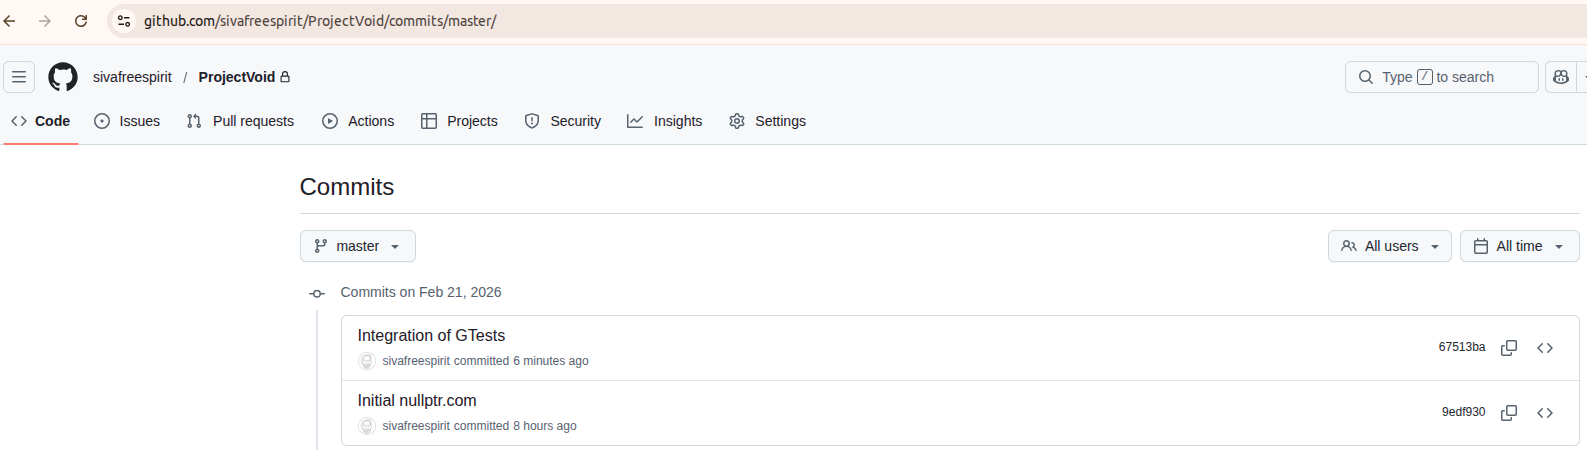
Task: Open the Copilot icon button
Action: coord(1561,77)
